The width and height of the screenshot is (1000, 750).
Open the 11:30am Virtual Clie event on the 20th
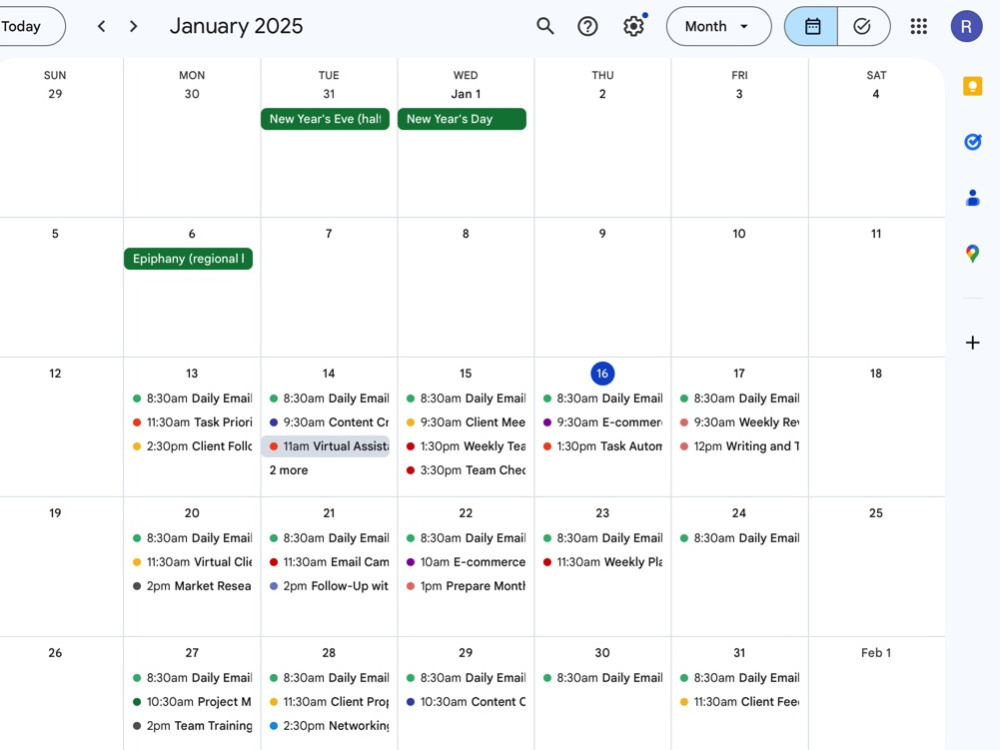pyautogui.click(x=193, y=562)
